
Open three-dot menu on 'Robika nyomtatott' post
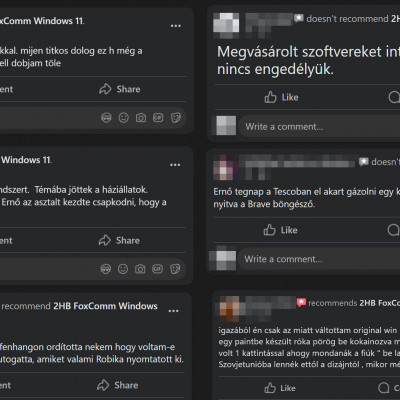174,311
